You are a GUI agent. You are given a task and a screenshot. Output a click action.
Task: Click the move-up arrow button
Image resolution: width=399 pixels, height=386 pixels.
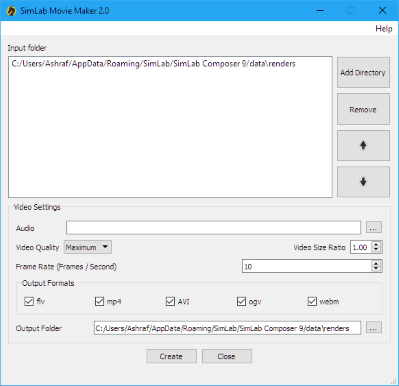pos(363,145)
